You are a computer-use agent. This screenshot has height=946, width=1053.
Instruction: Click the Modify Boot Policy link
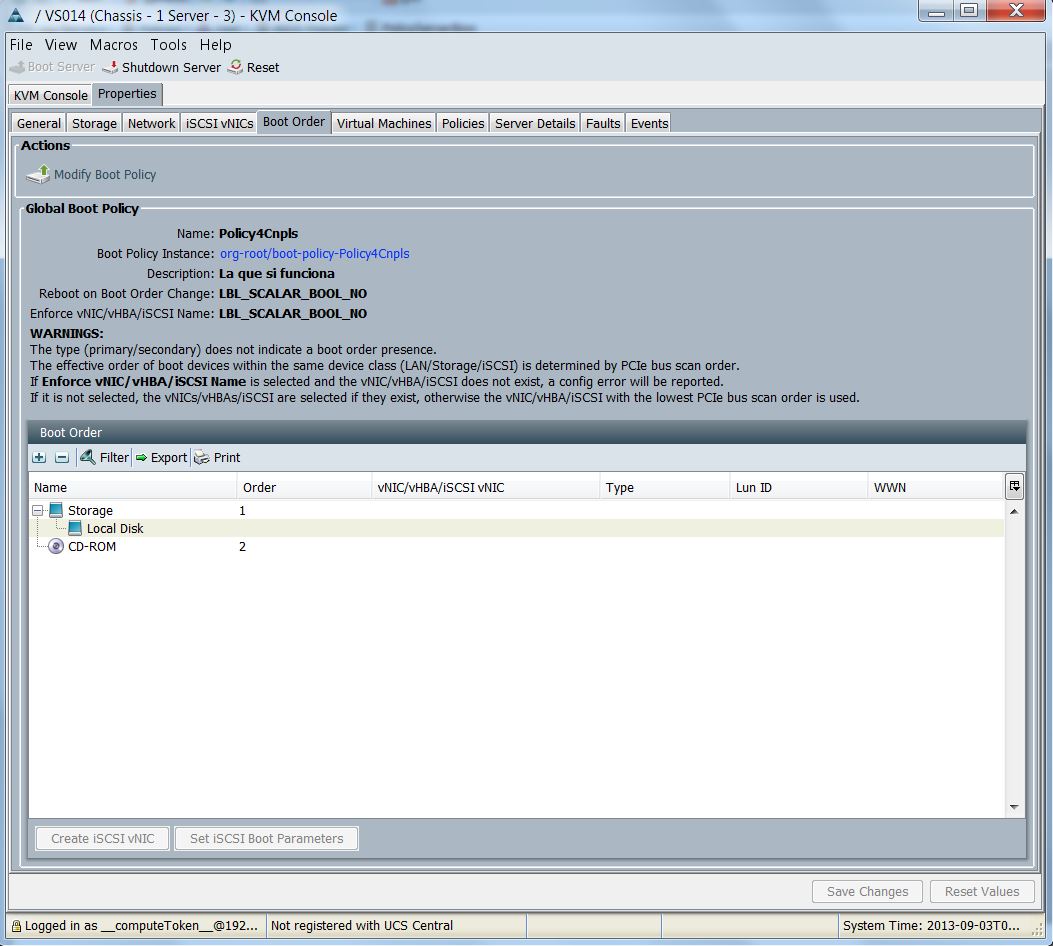coord(105,175)
